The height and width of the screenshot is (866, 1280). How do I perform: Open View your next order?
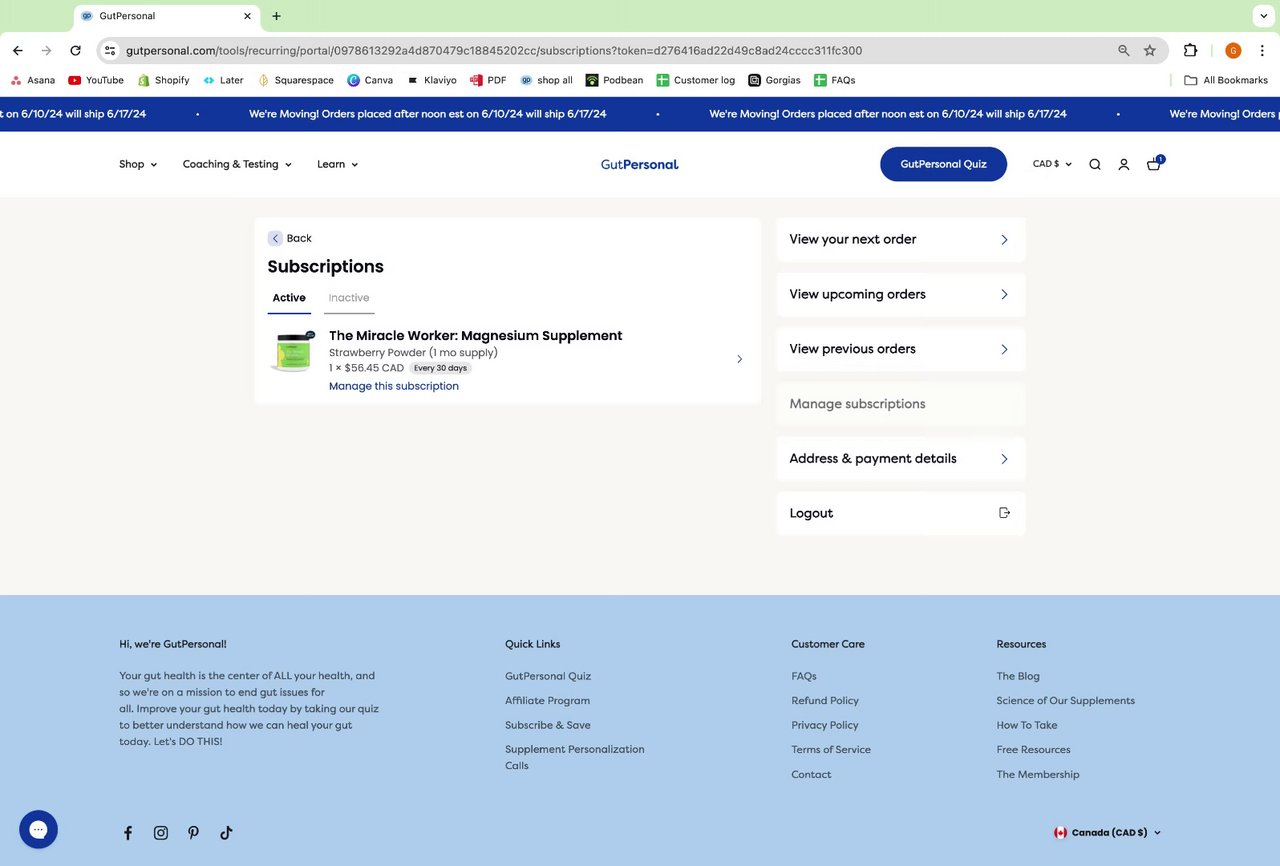point(901,240)
